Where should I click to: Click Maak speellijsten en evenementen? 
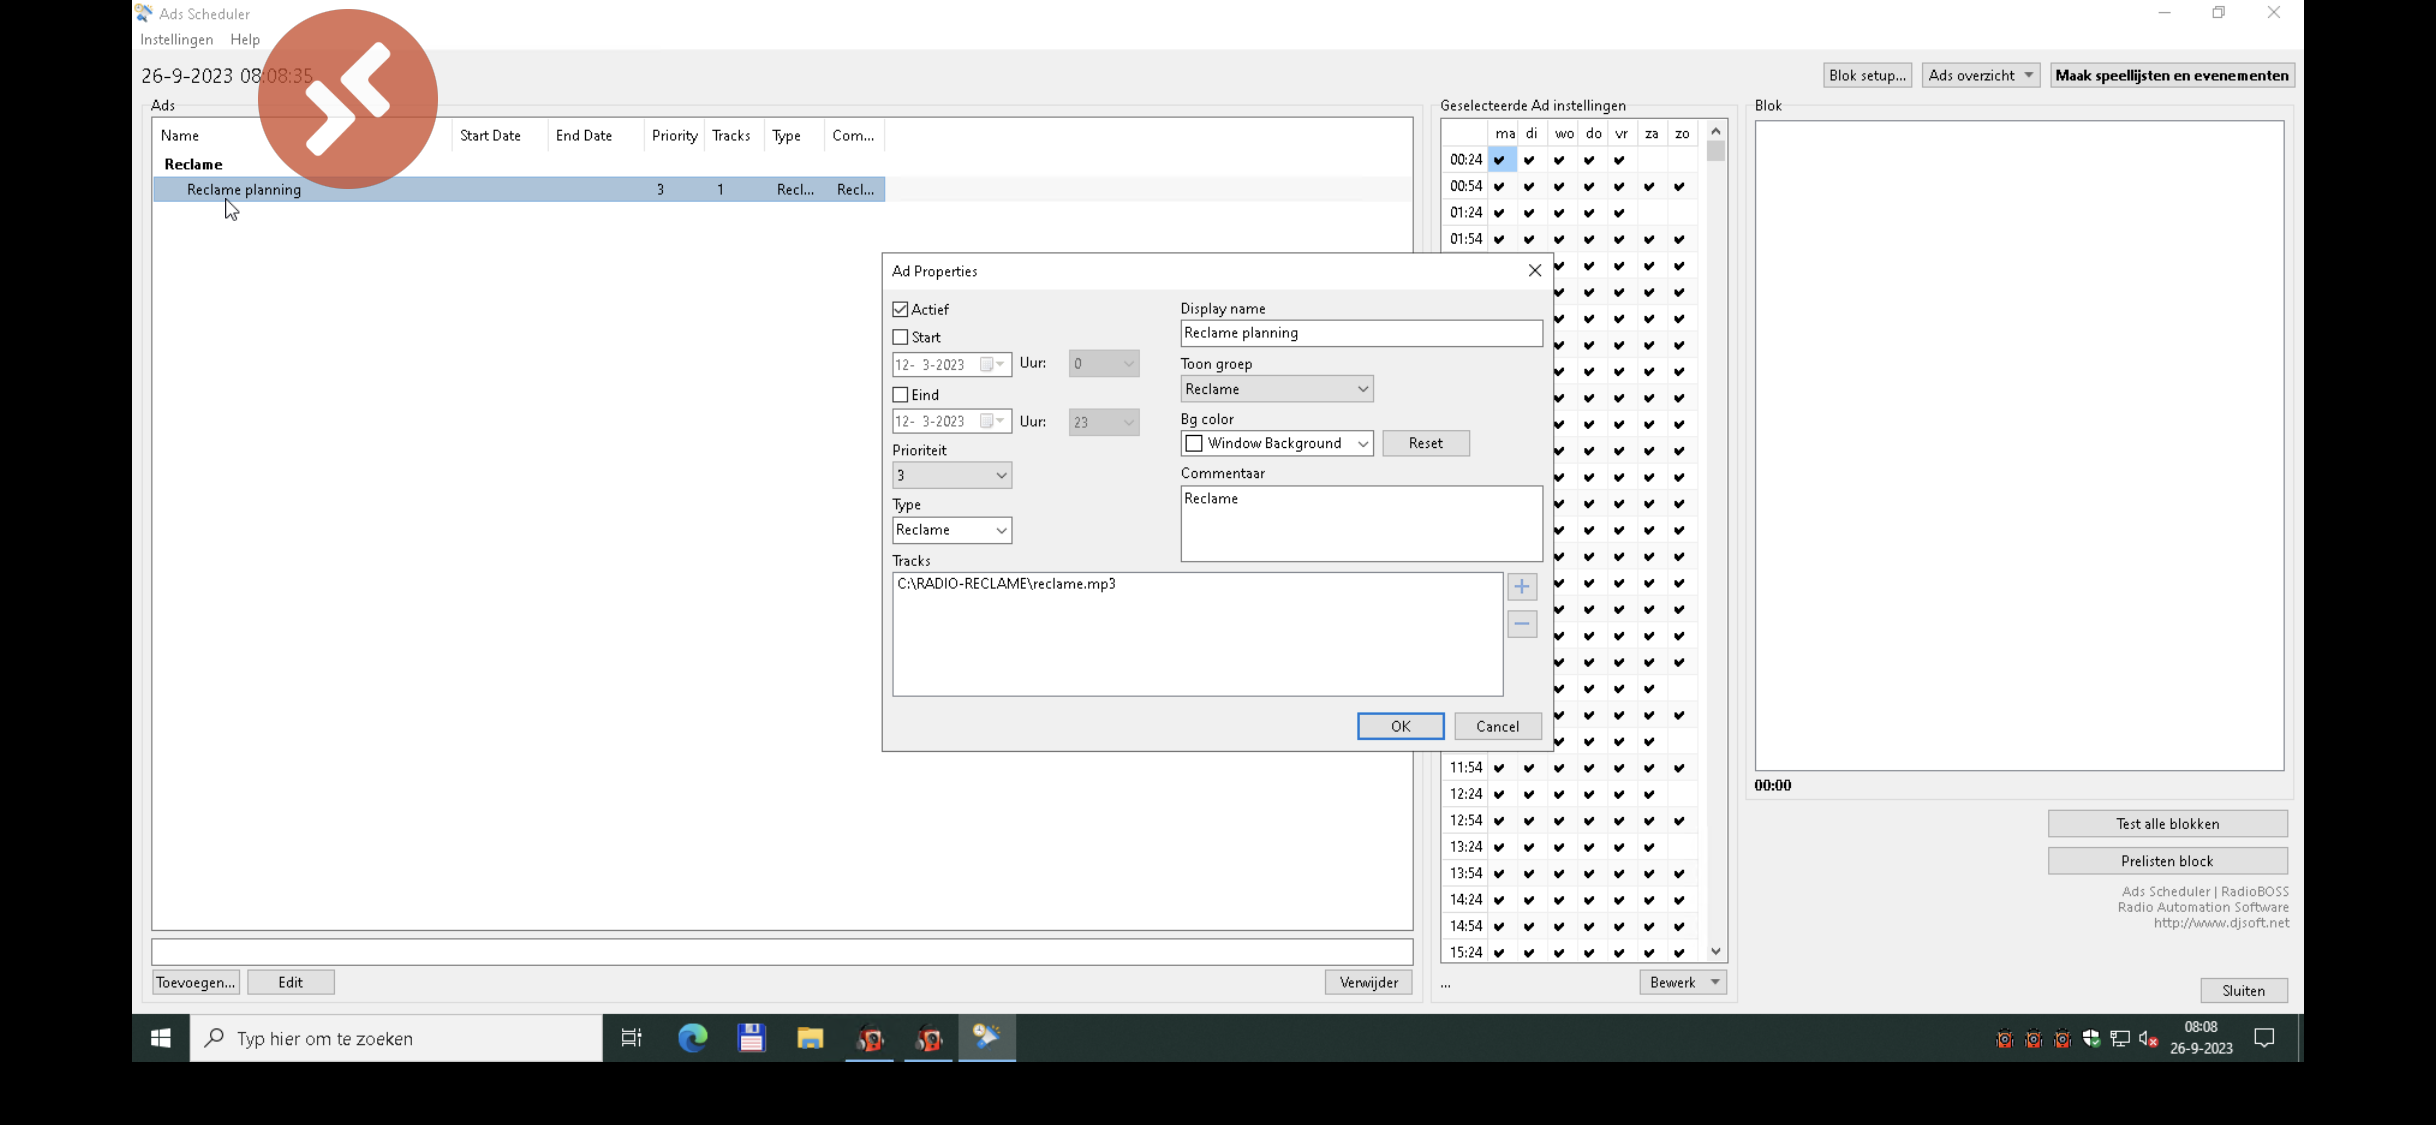pos(2171,75)
